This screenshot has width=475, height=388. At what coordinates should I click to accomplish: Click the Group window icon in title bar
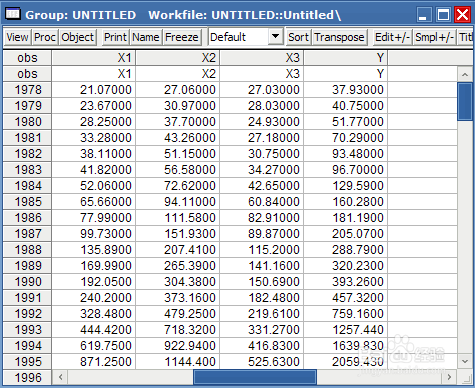pyautogui.click(x=13, y=14)
